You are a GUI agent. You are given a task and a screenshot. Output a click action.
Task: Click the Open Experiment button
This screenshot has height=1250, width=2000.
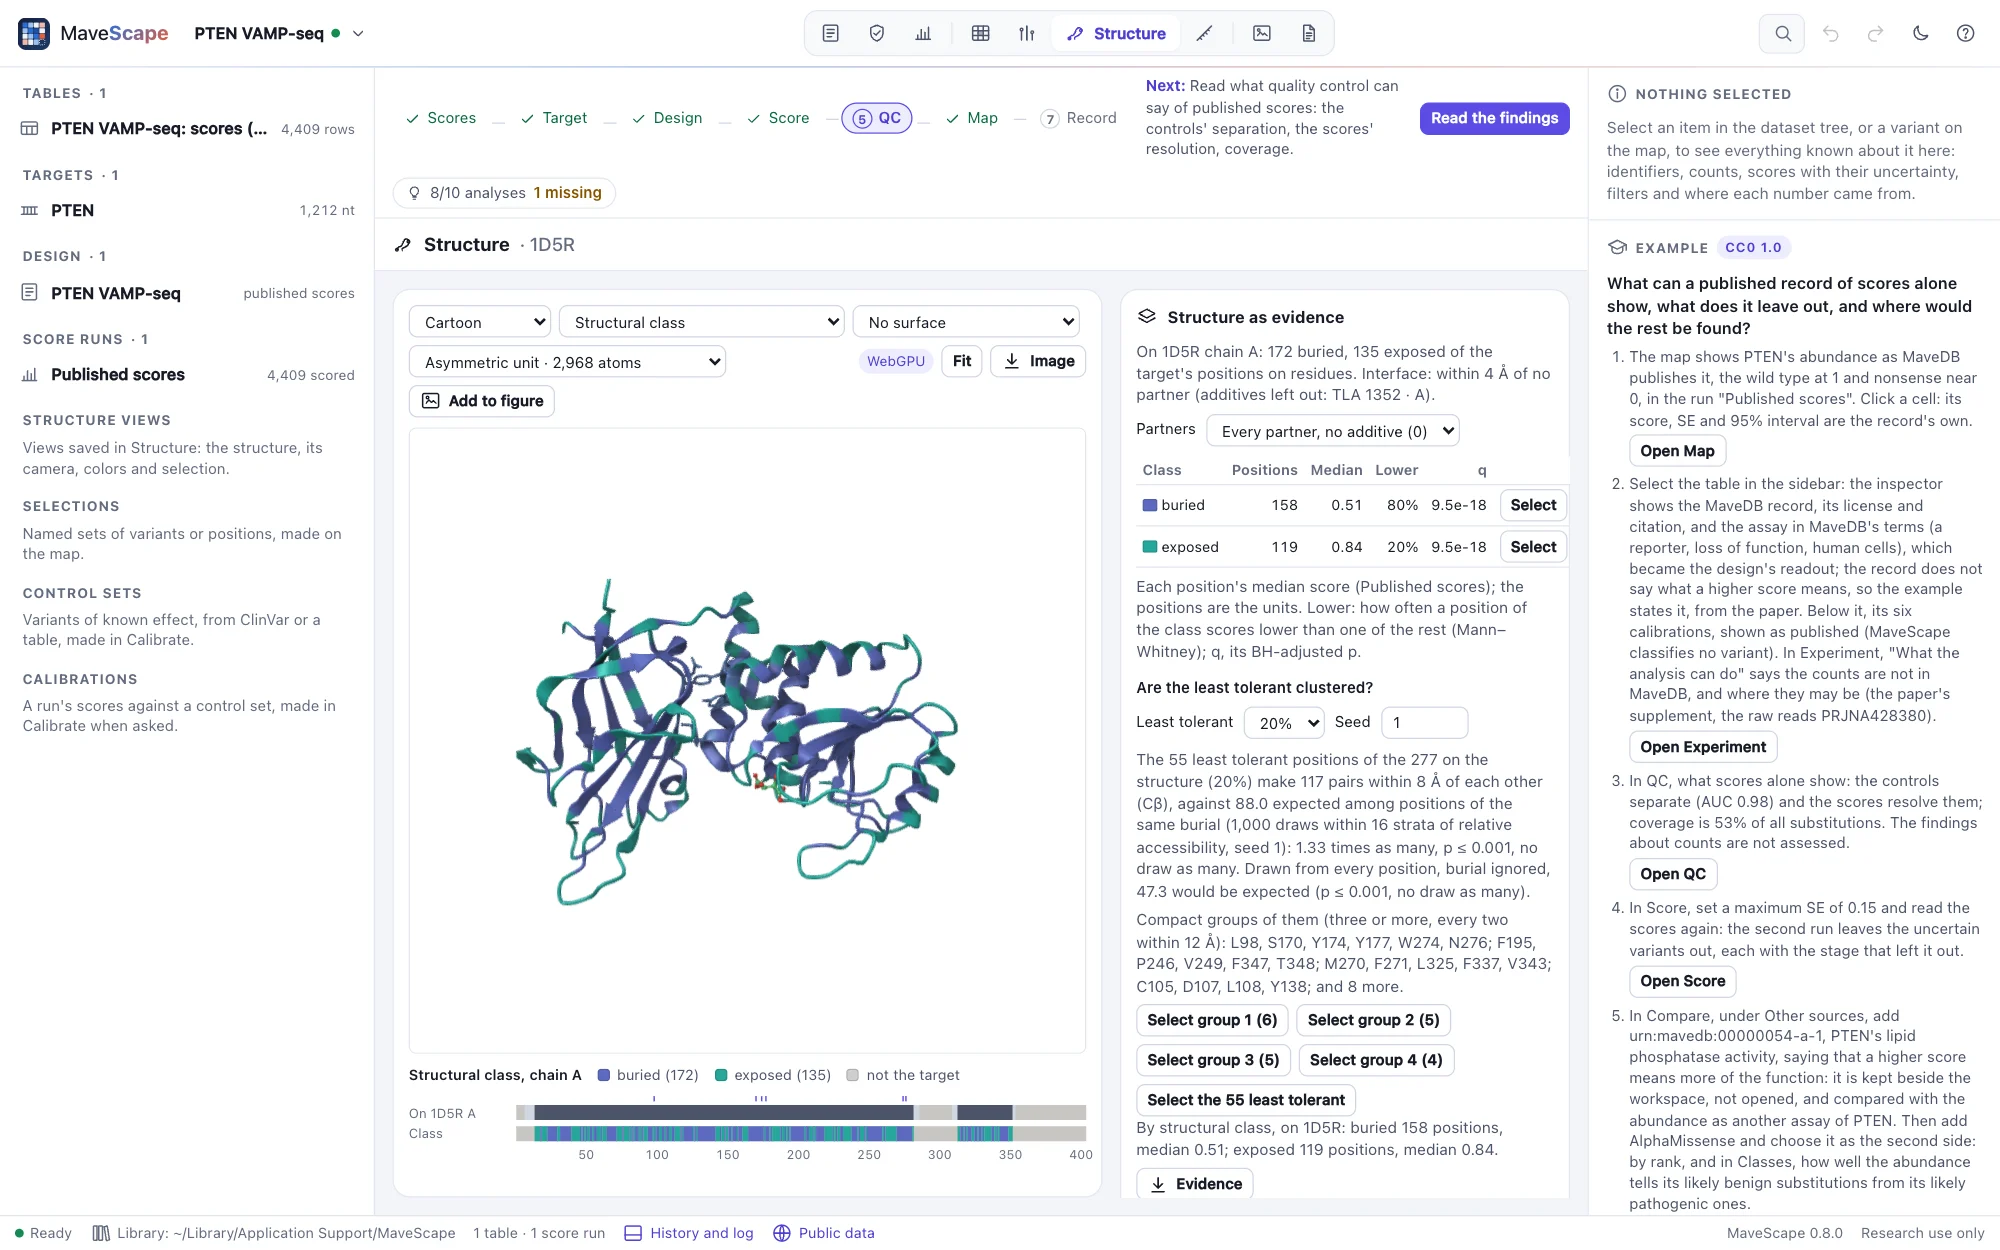point(1703,747)
